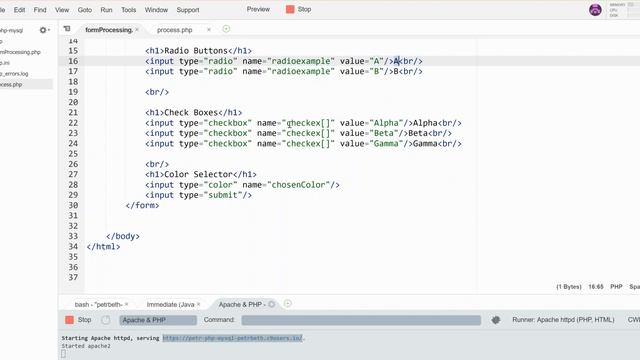Click line number 16 in the gutter
The image size is (640, 360).
(73, 61)
